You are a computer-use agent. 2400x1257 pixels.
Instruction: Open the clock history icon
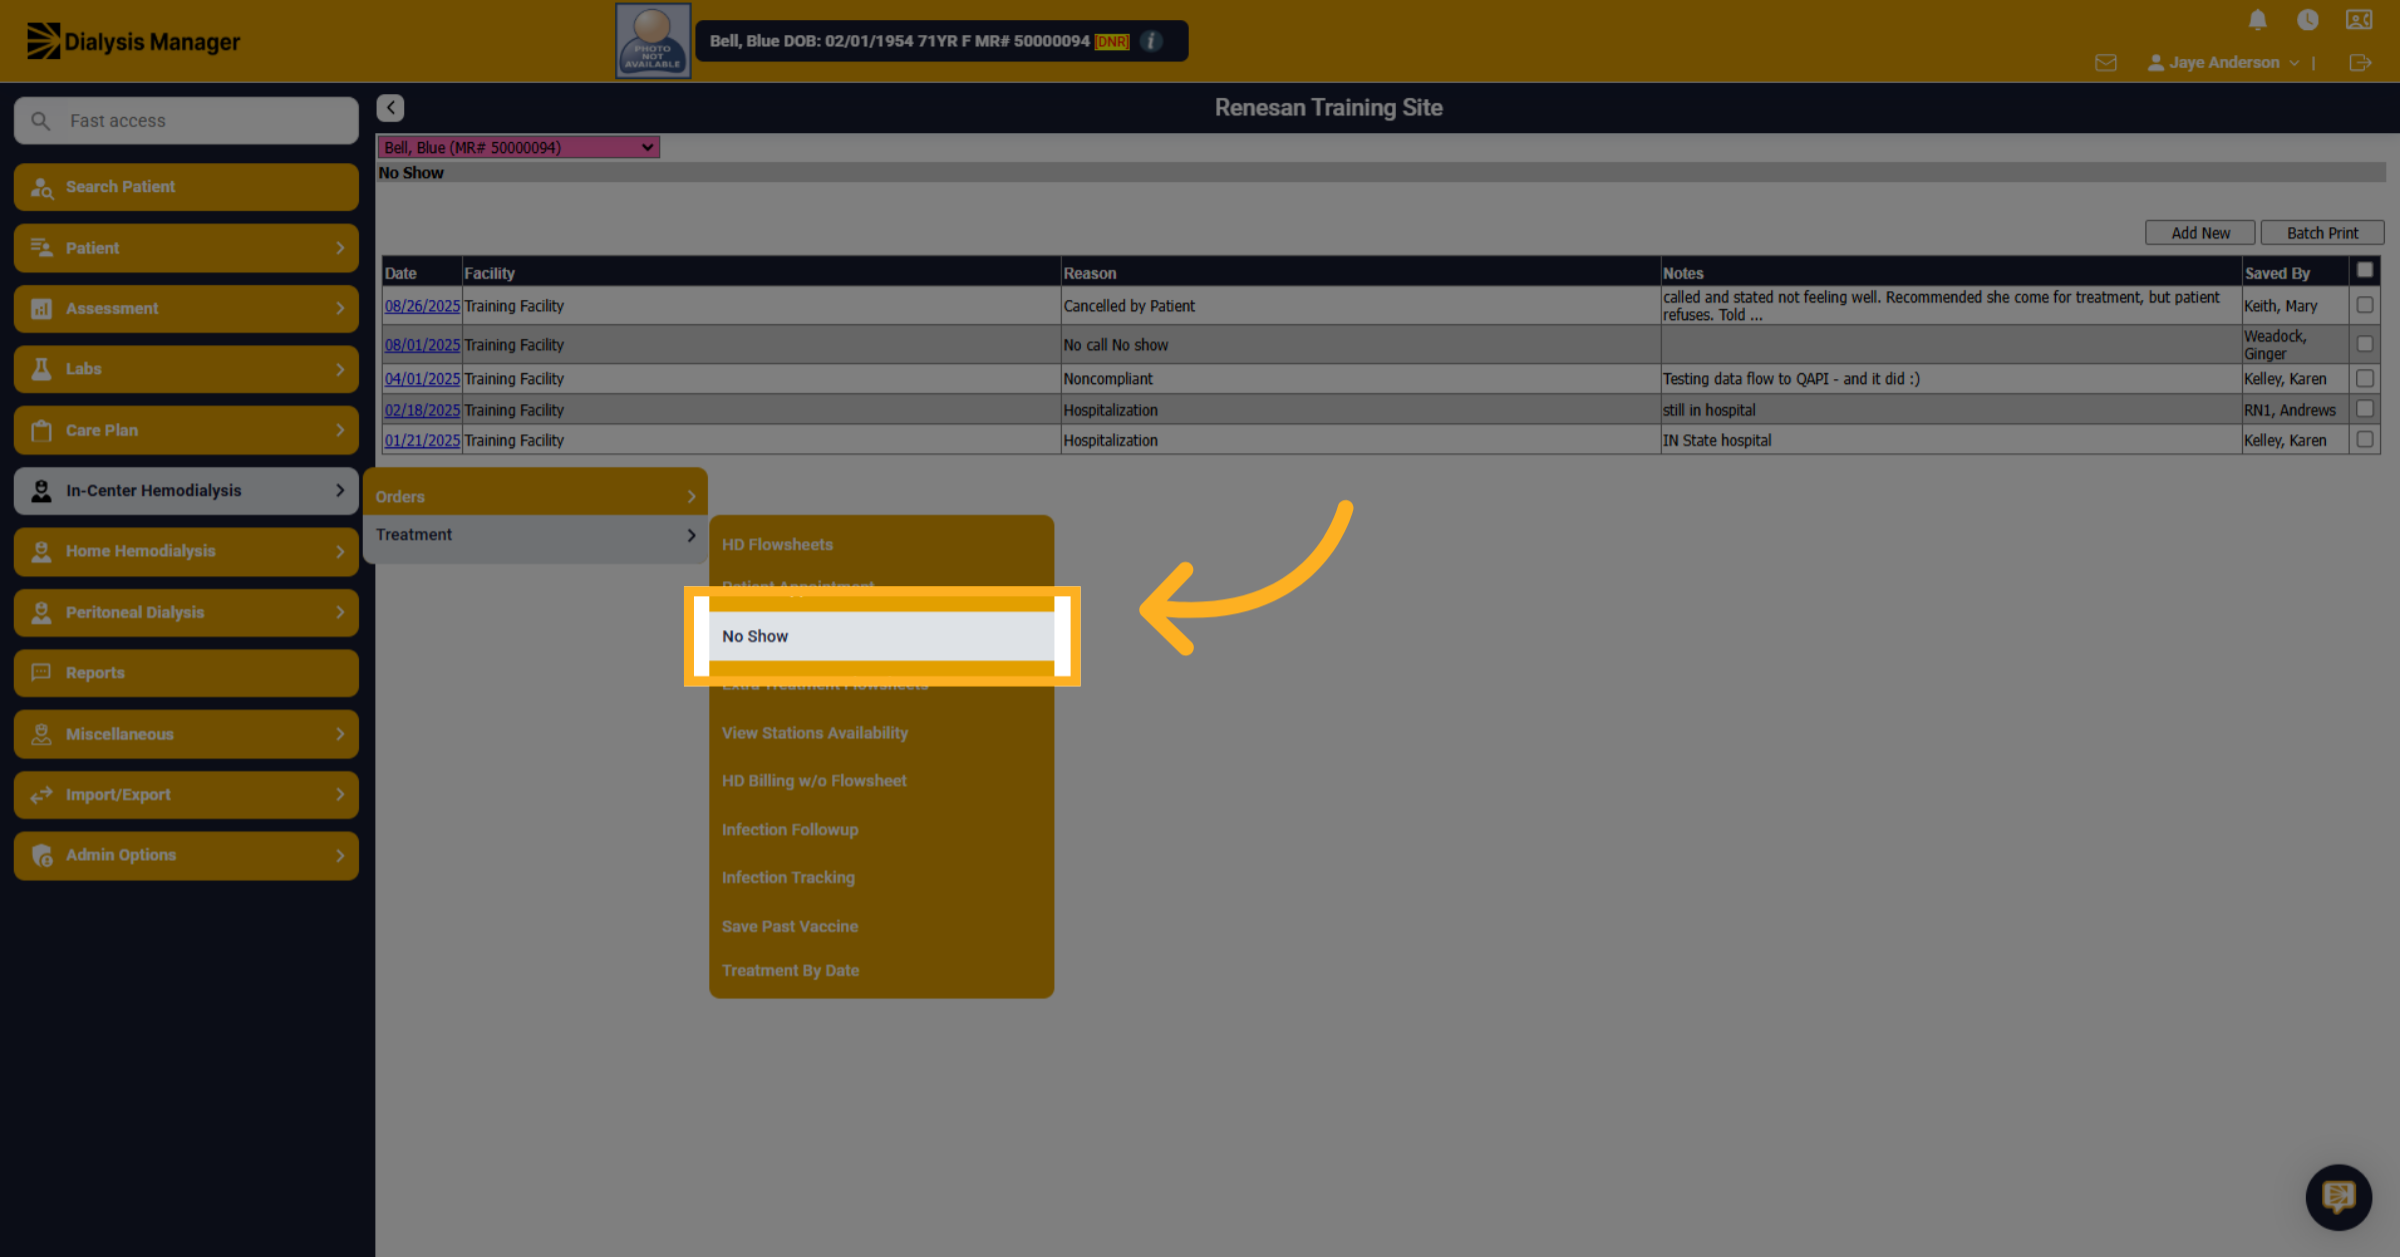(2307, 20)
